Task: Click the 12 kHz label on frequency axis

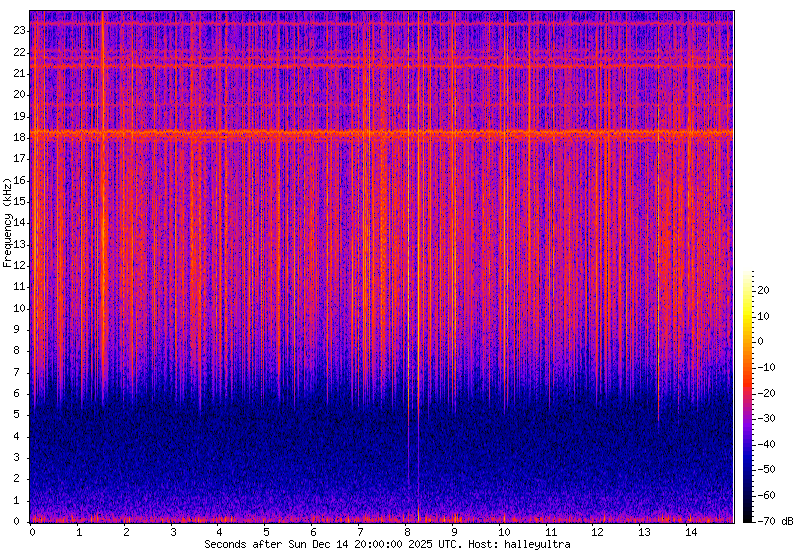Action: pos(19,265)
